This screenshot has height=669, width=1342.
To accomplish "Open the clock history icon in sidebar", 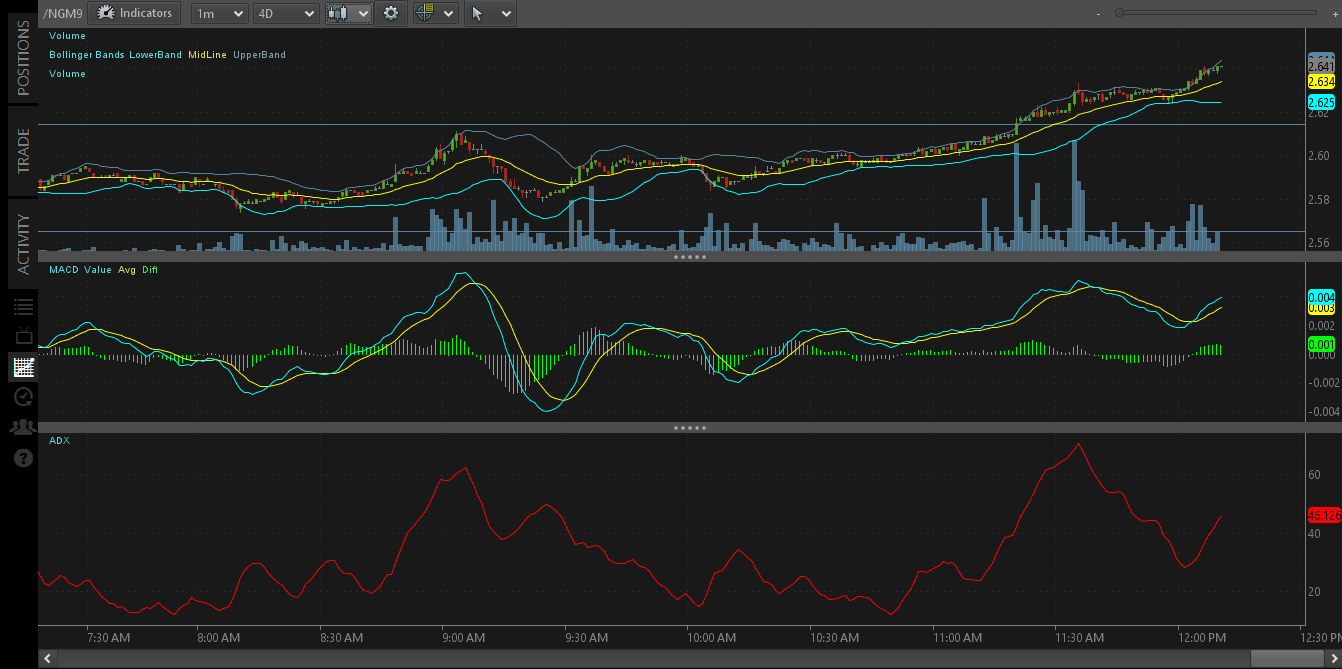I will pos(23,397).
